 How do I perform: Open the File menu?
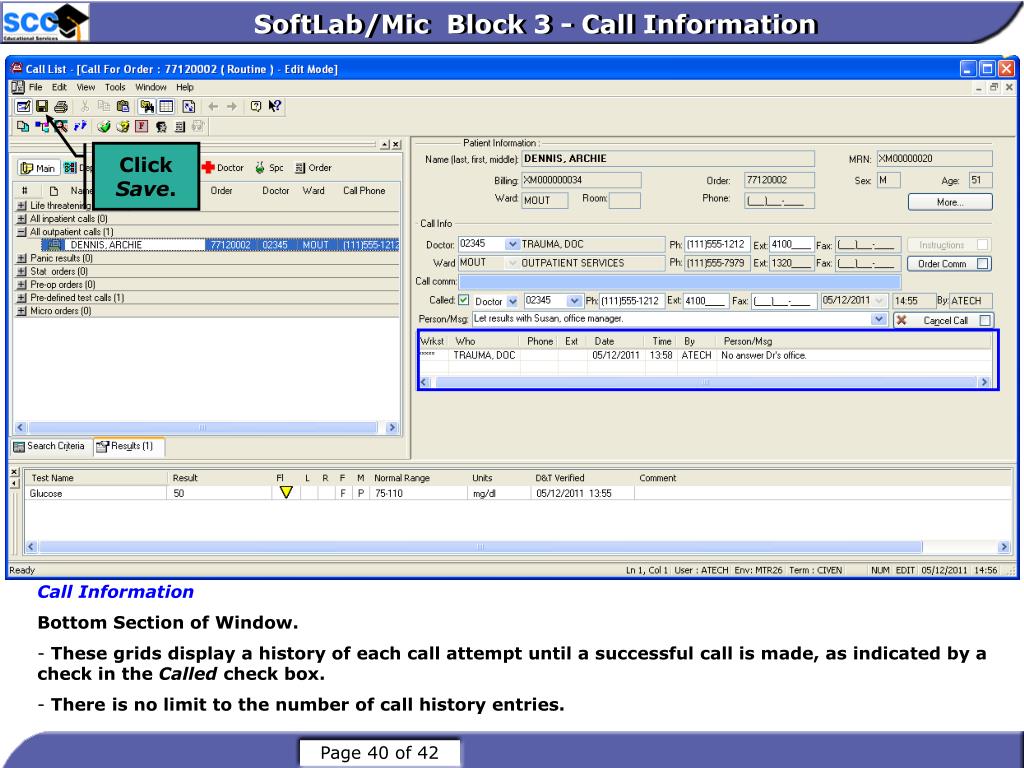pyautogui.click(x=35, y=87)
